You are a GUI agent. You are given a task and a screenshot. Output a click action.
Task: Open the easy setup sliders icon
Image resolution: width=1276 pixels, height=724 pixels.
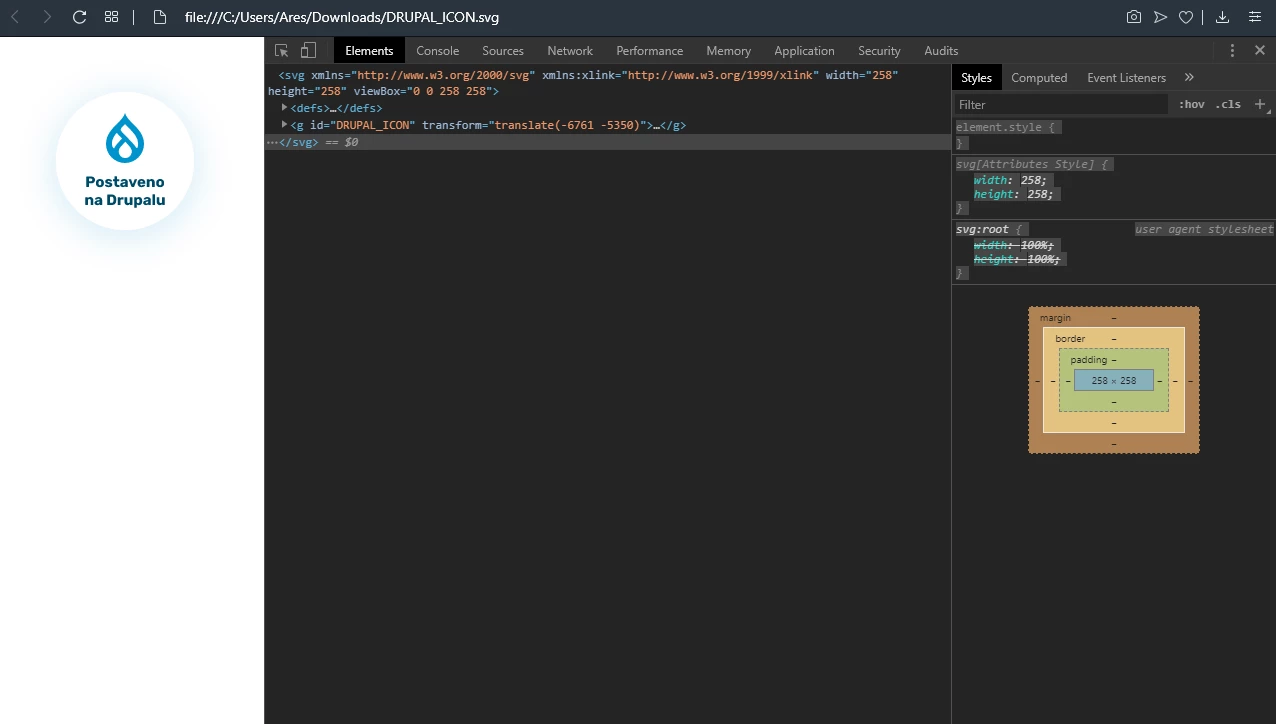[x=1255, y=17]
